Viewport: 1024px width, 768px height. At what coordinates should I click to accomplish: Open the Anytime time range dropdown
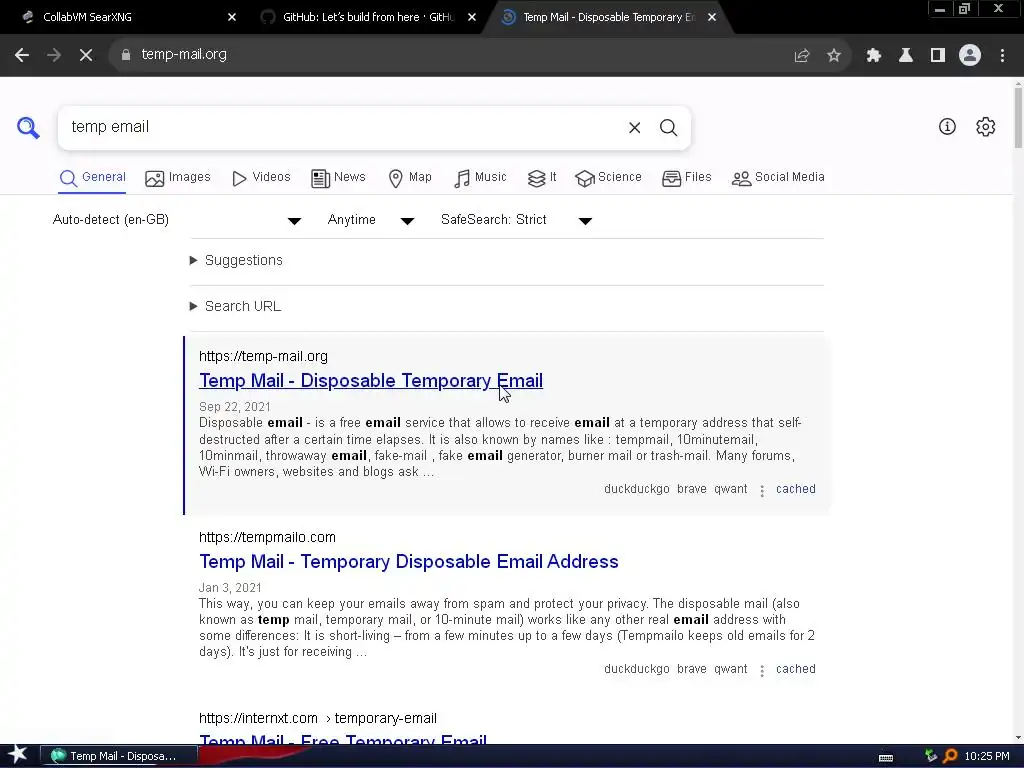(x=370, y=220)
